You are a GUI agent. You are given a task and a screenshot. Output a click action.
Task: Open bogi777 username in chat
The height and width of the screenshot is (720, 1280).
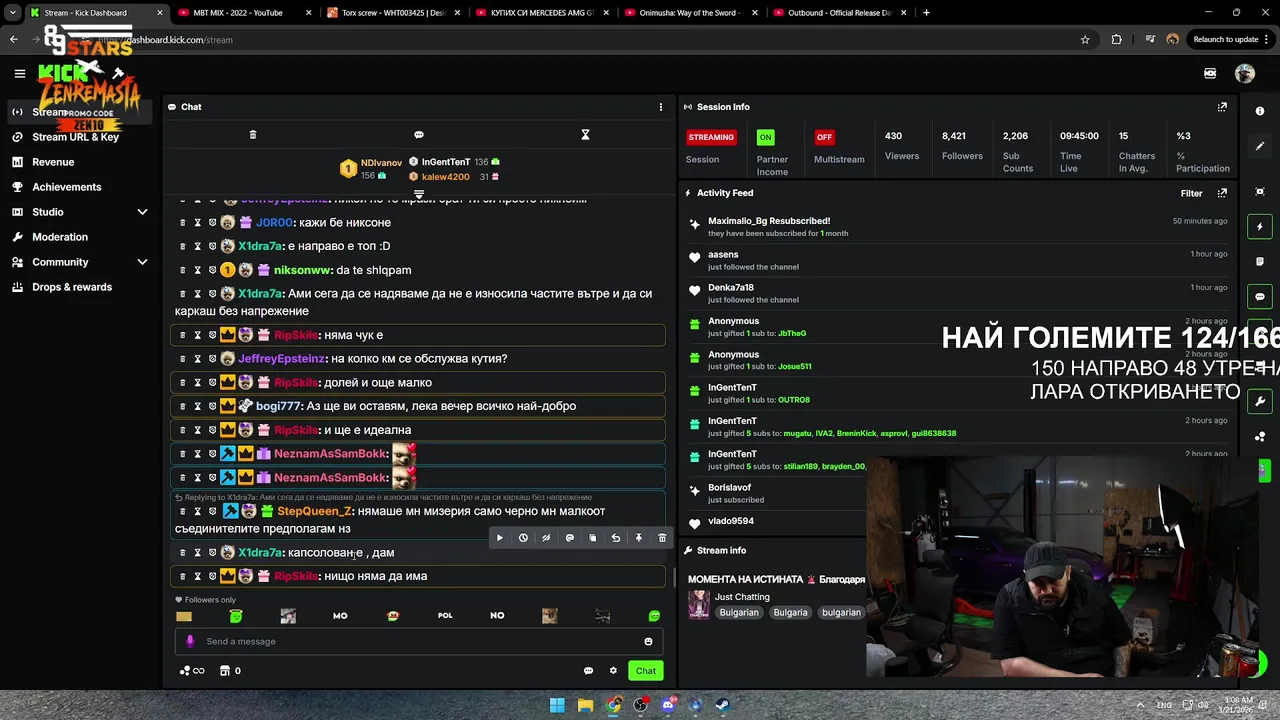[278, 406]
